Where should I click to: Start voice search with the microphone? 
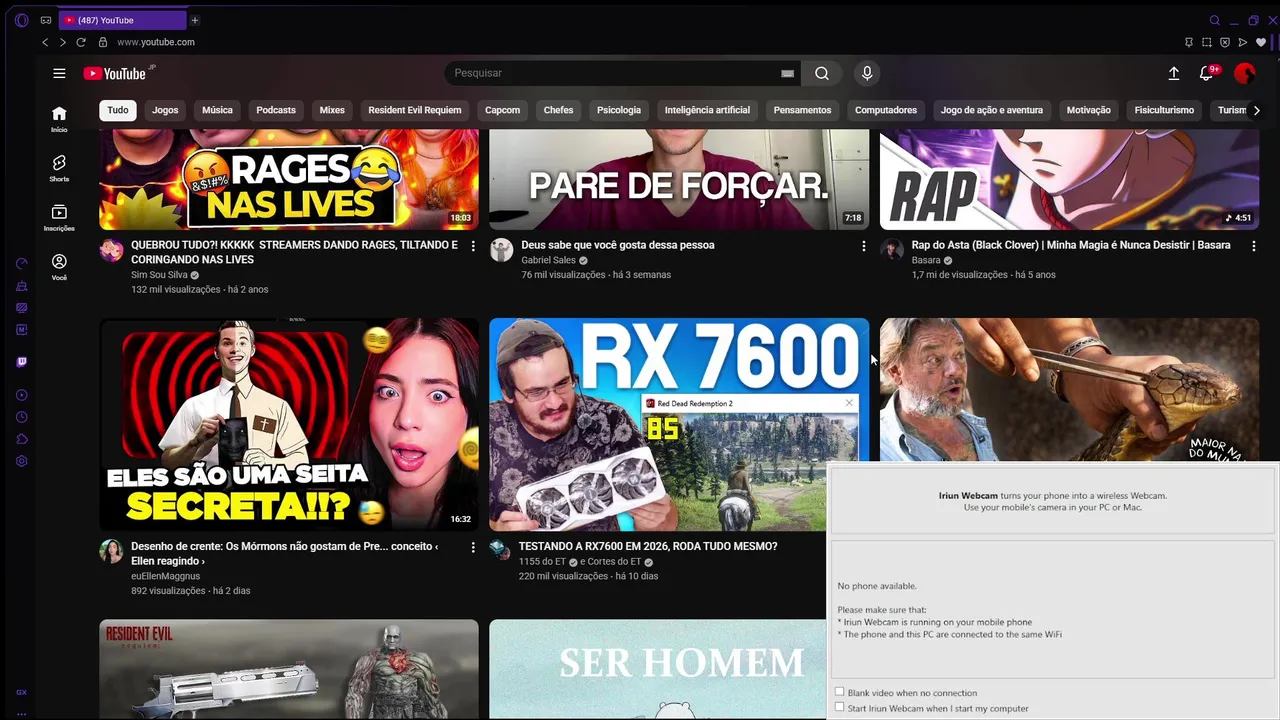tap(867, 73)
